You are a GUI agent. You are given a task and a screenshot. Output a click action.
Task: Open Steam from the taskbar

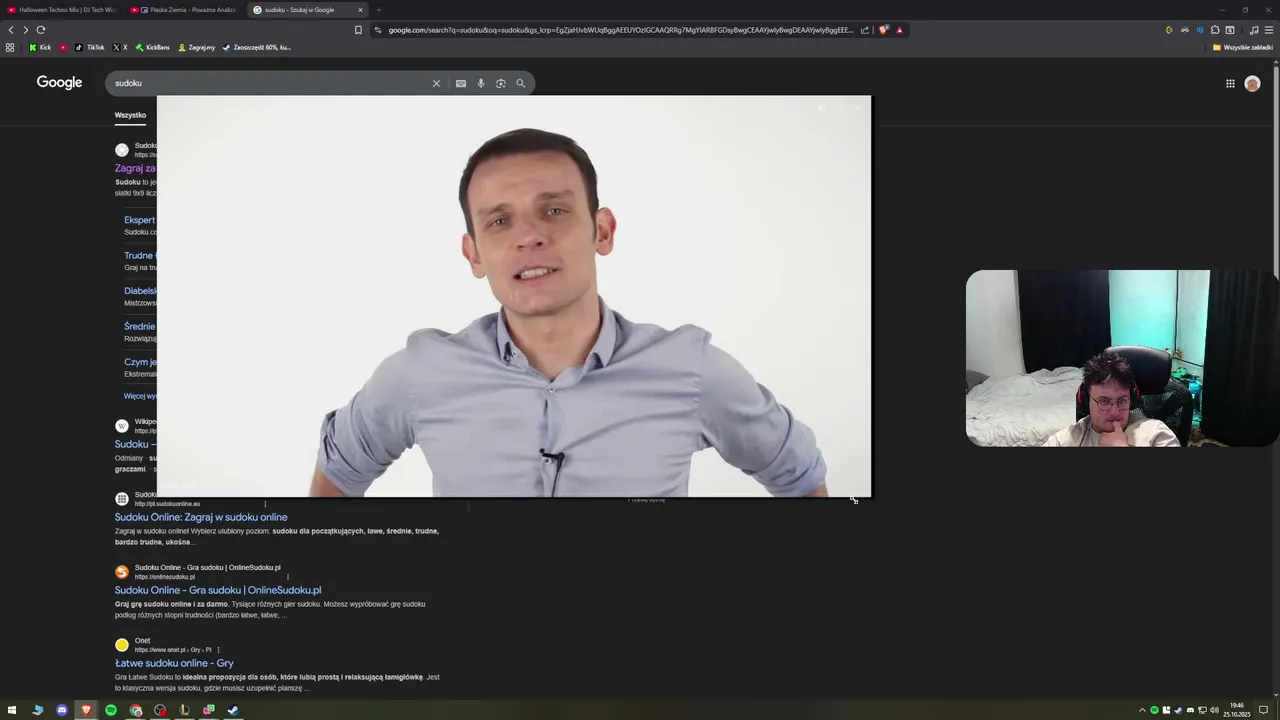click(233, 710)
